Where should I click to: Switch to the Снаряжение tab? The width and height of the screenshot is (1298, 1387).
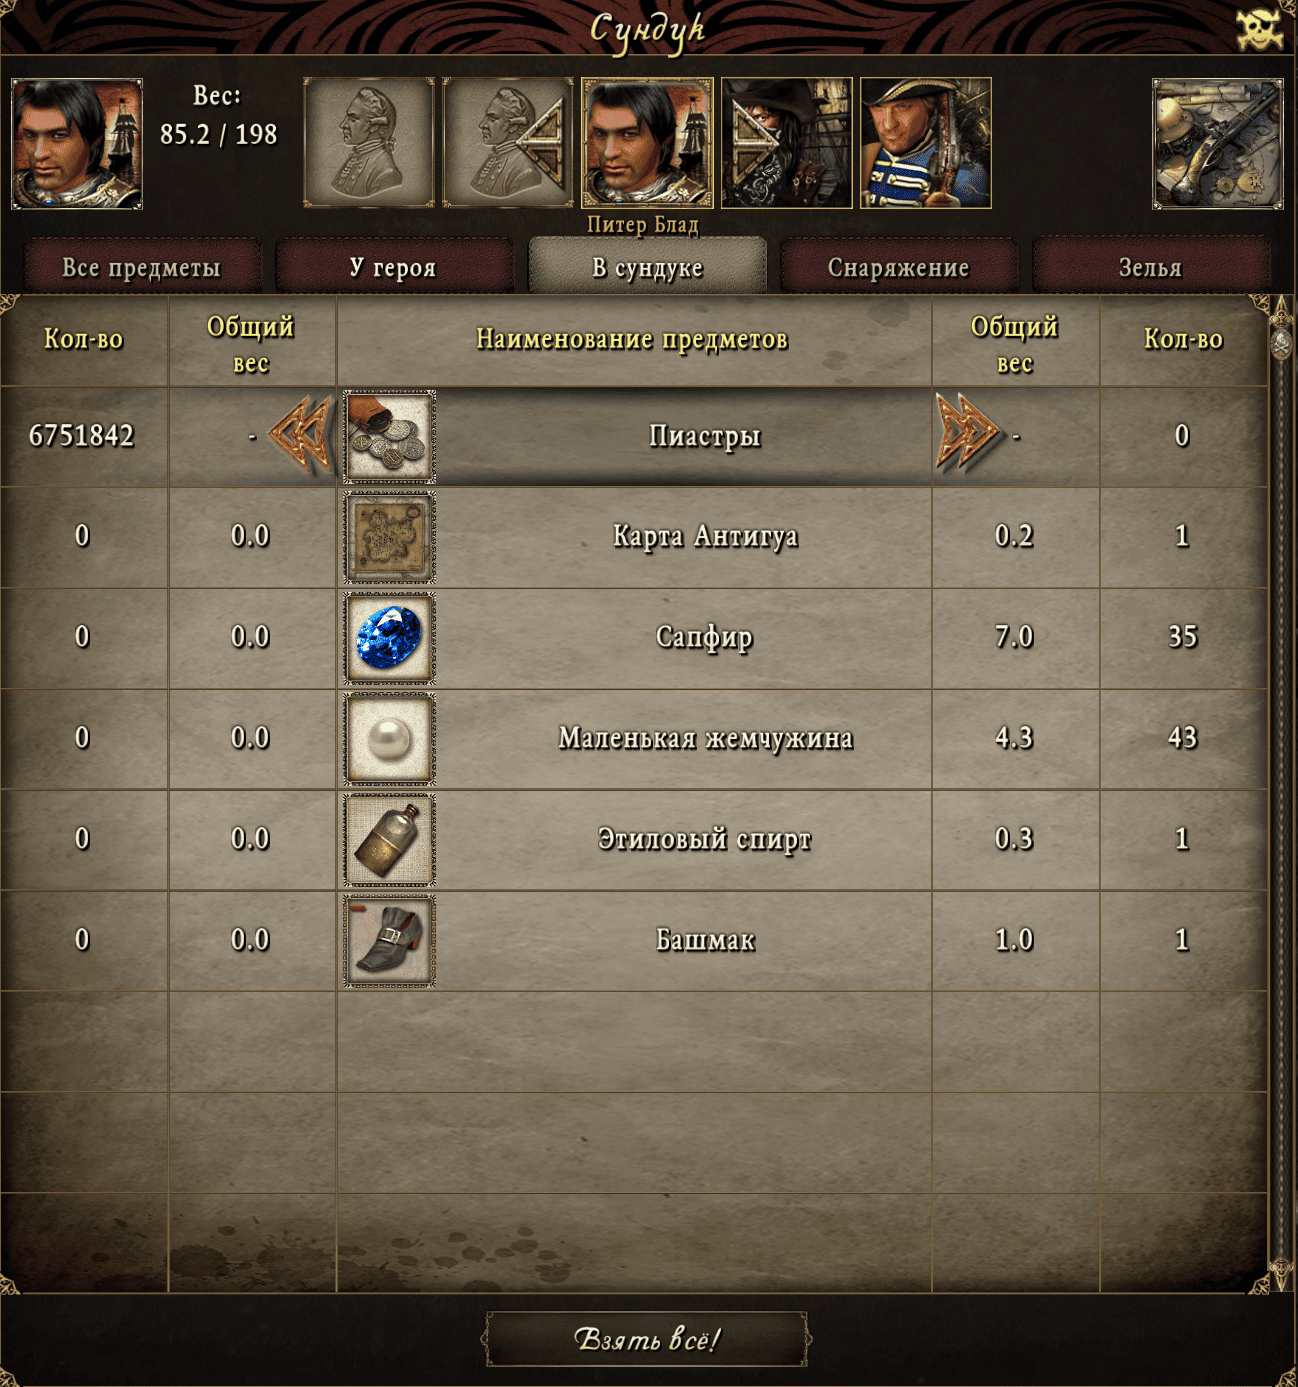(898, 267)
